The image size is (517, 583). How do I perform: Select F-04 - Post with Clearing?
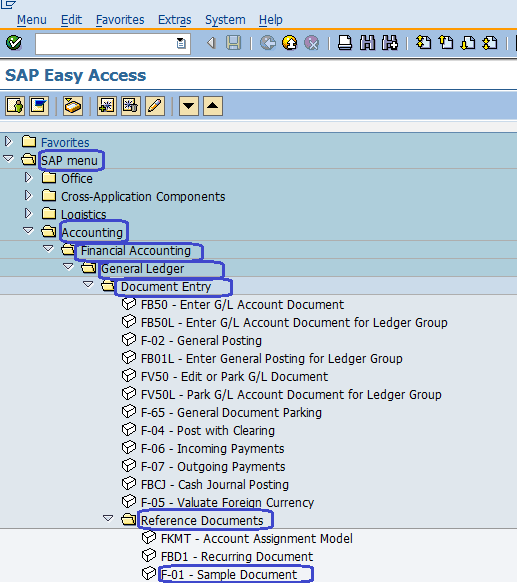(208, 431)
